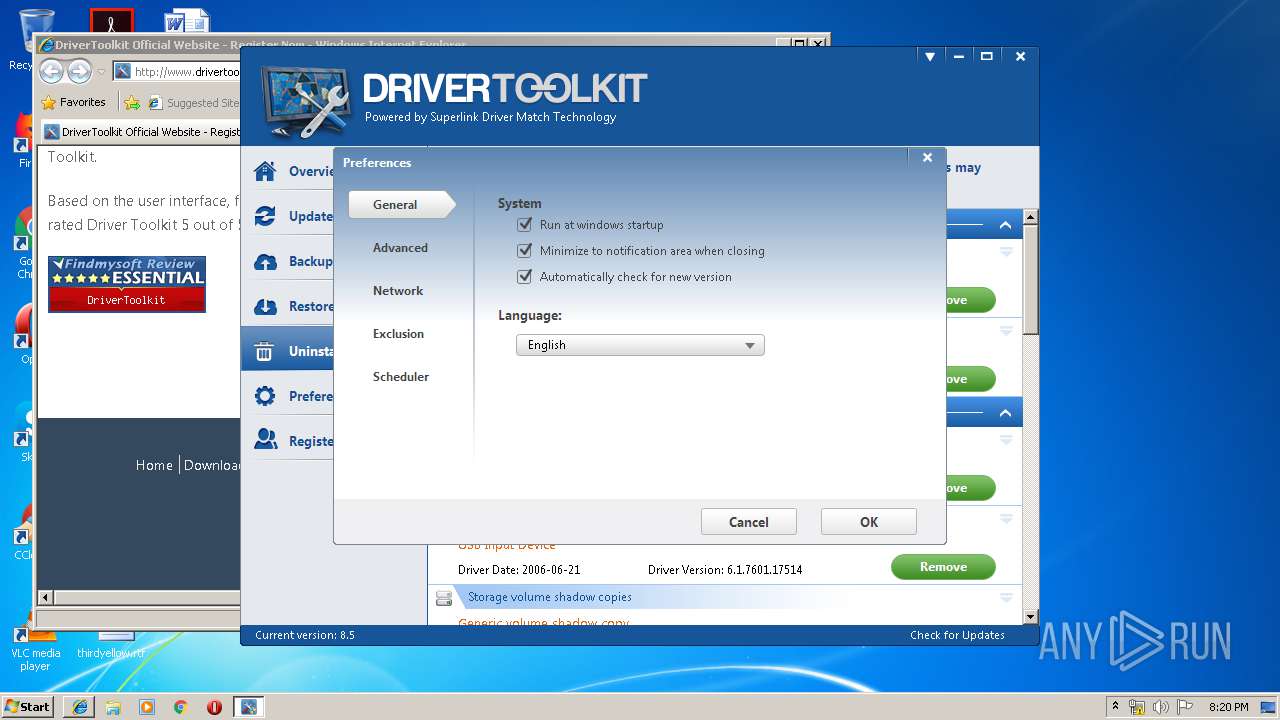Click Remove for the USB Input Device driver

pos(943,567)
